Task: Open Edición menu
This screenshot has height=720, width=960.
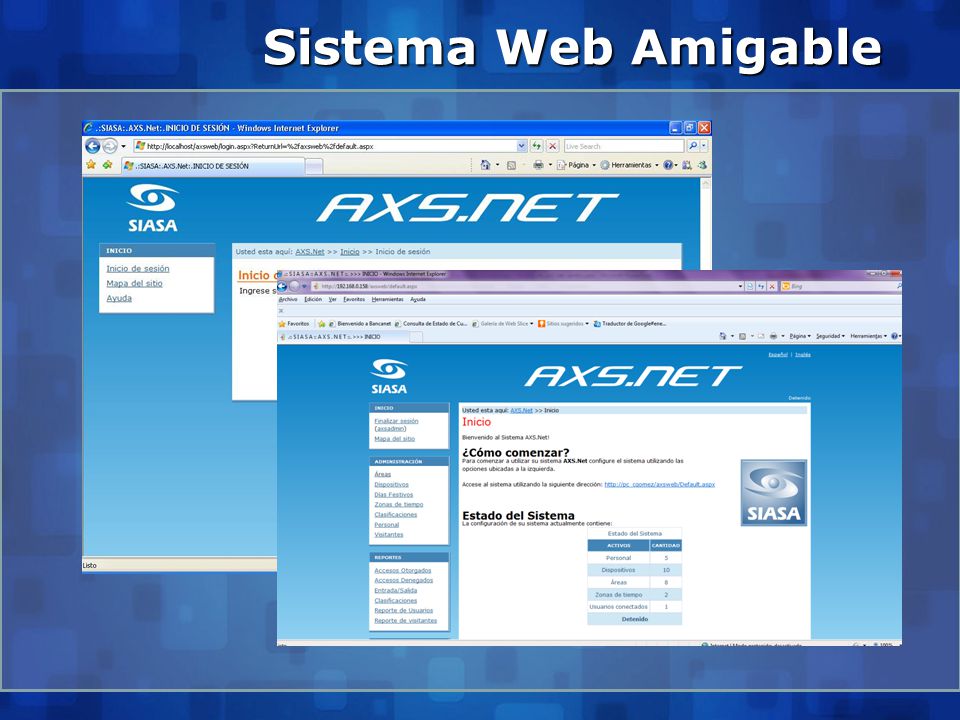Action: [x=313, y=299]
